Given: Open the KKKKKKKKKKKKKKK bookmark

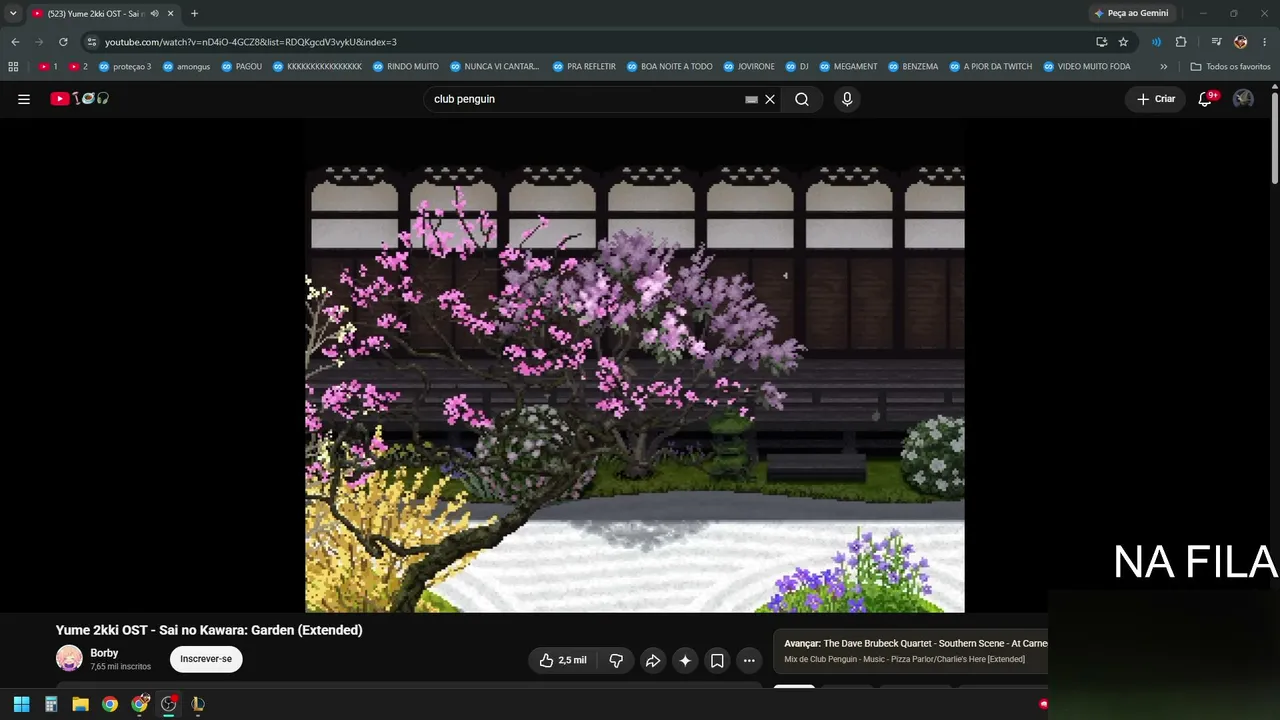Looking at the screenshot, I should pos(317,67).
